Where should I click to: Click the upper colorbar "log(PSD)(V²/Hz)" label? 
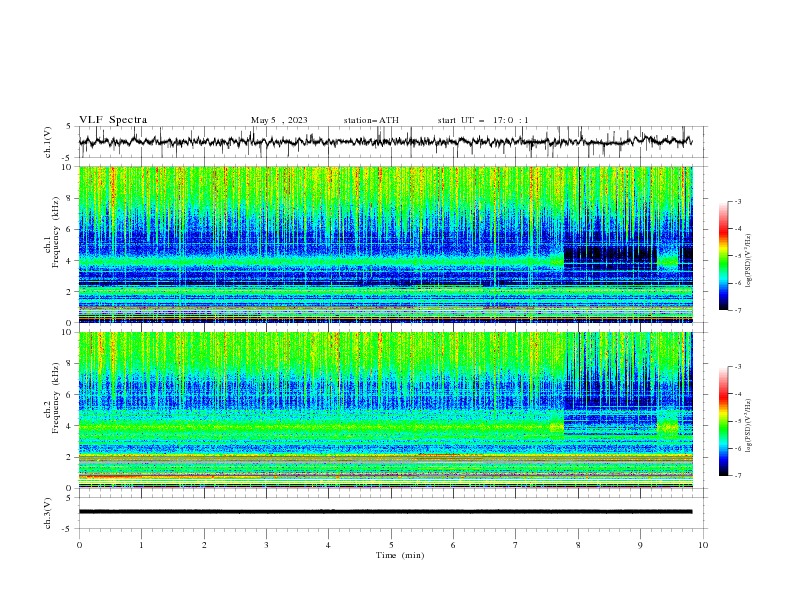coord(748,261)
